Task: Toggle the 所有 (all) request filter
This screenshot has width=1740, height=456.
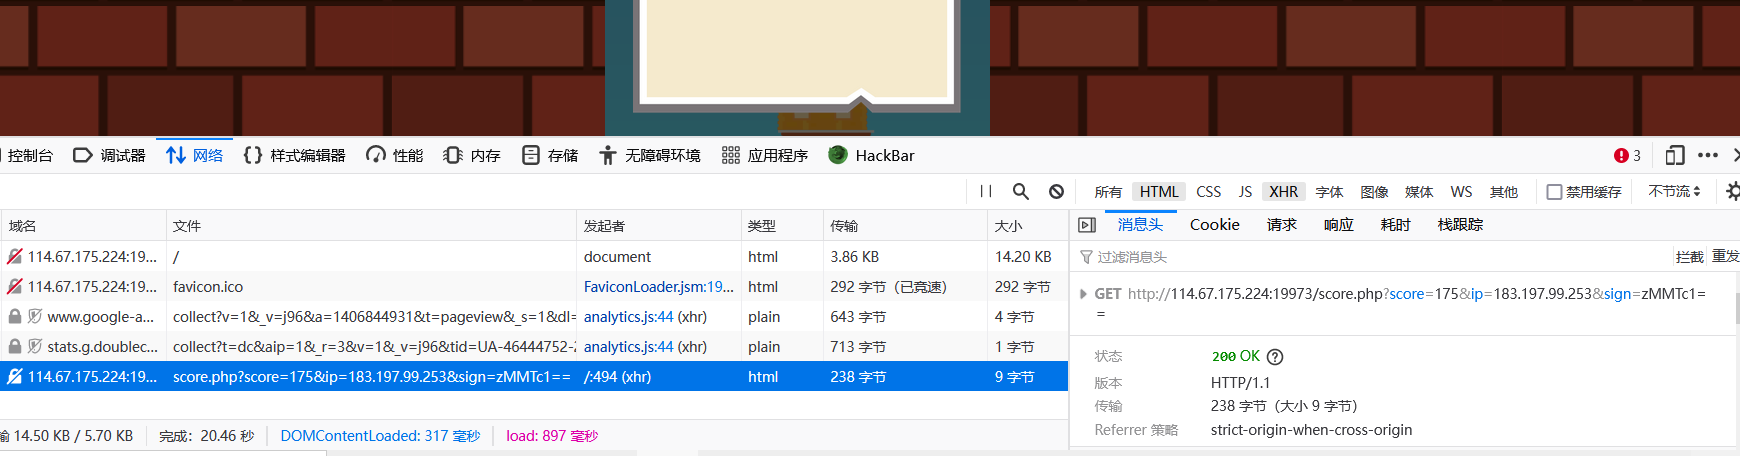Action: point(1108,192)
